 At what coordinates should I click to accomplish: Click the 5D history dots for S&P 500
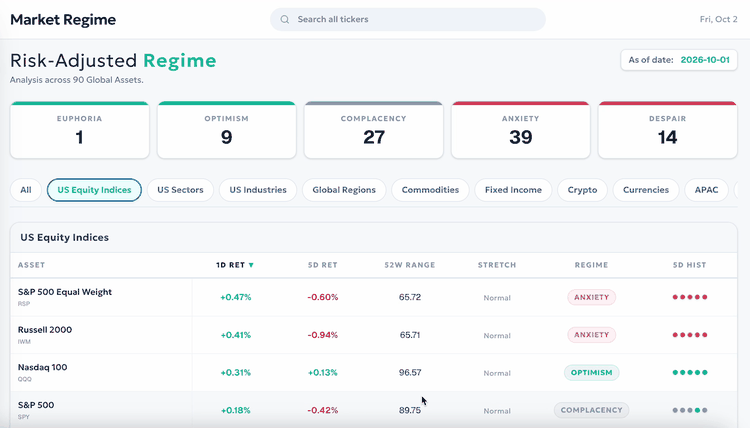point(690,410)
